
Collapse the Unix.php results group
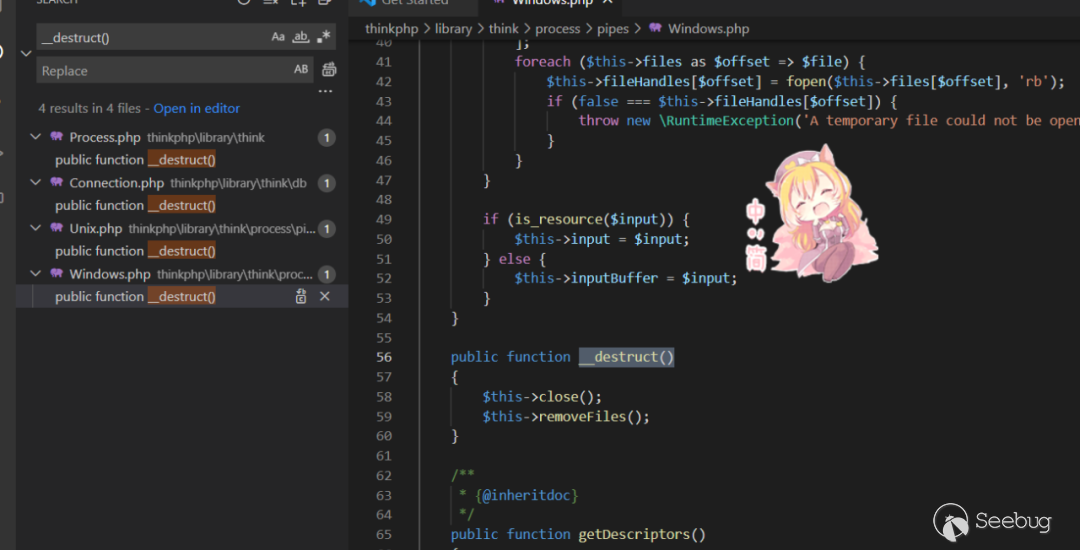point(35,229)
